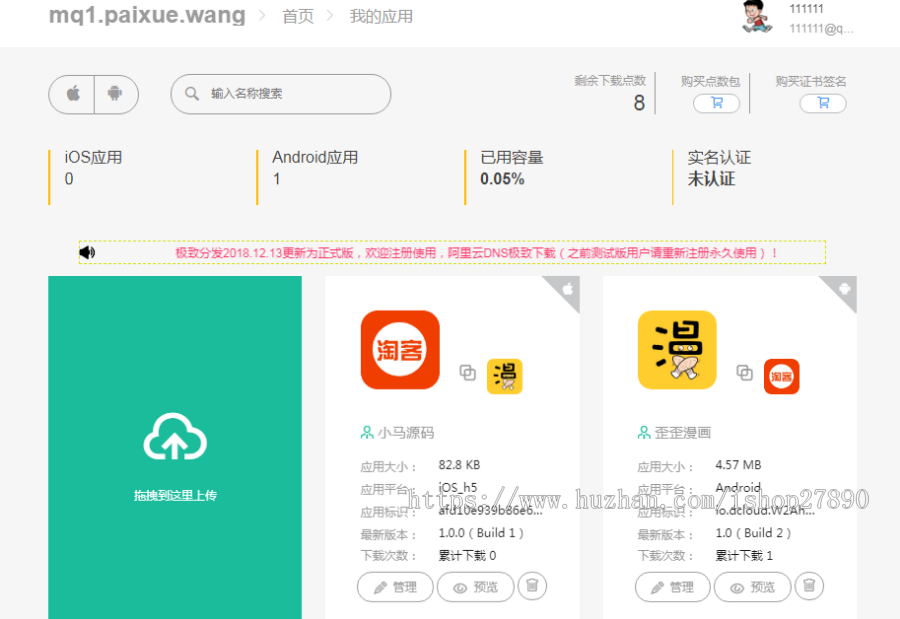Click the copy icon next to 小马源码 app icon
Viewport: 900px width, 619px height.
pyautogui.click(x=466, y=374)
